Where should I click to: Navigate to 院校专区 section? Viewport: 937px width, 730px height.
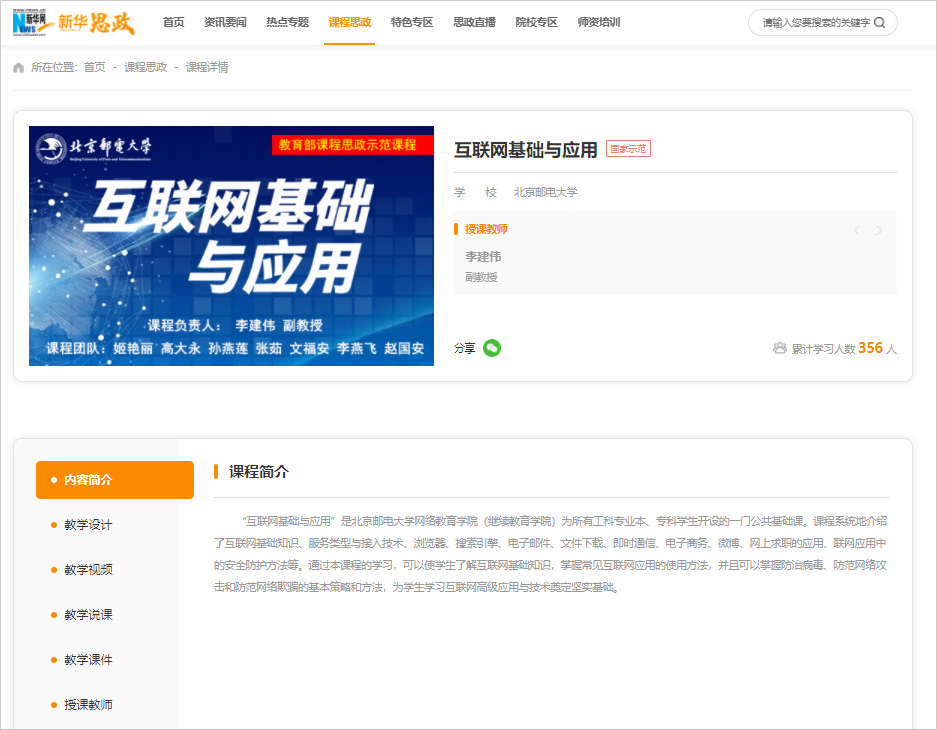coord(536,23)
